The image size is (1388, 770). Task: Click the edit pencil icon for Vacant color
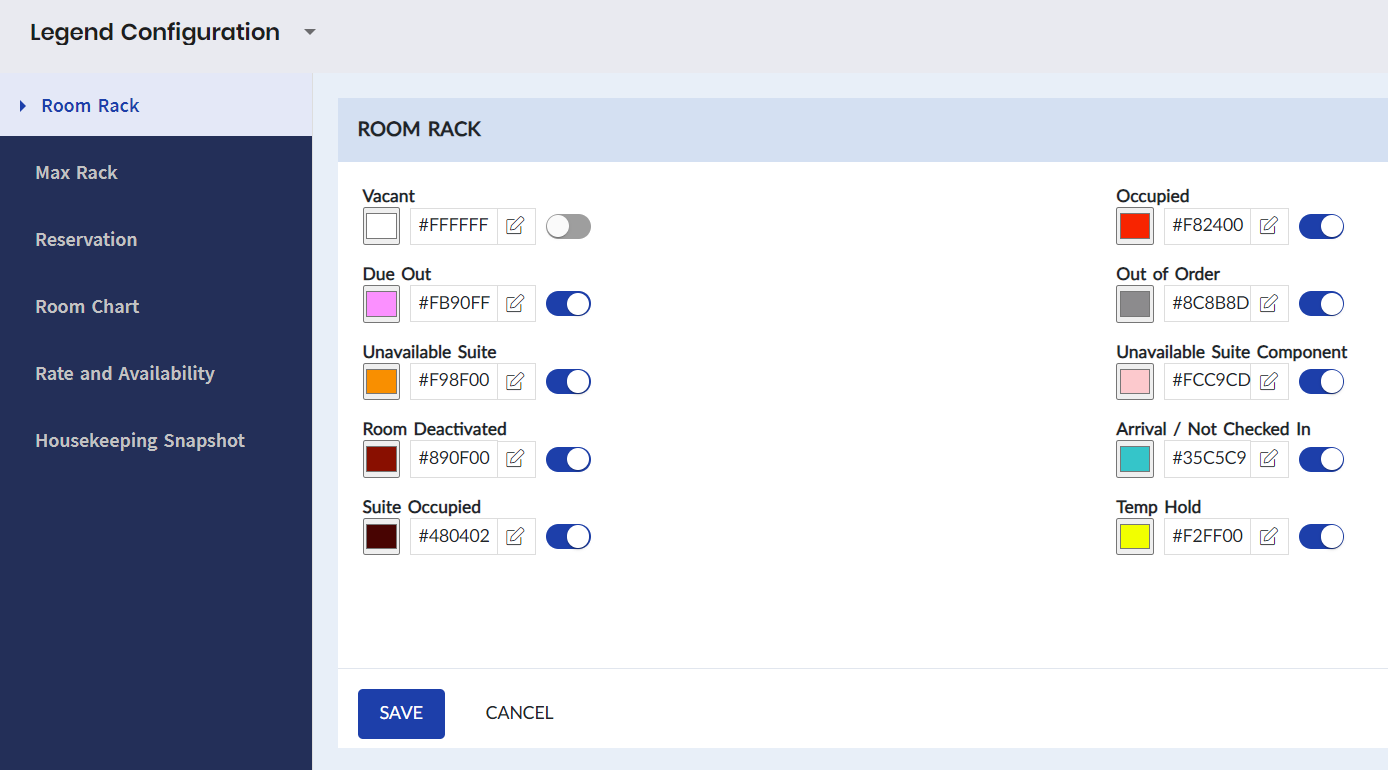pyautogui.click(x=515, y=225)
